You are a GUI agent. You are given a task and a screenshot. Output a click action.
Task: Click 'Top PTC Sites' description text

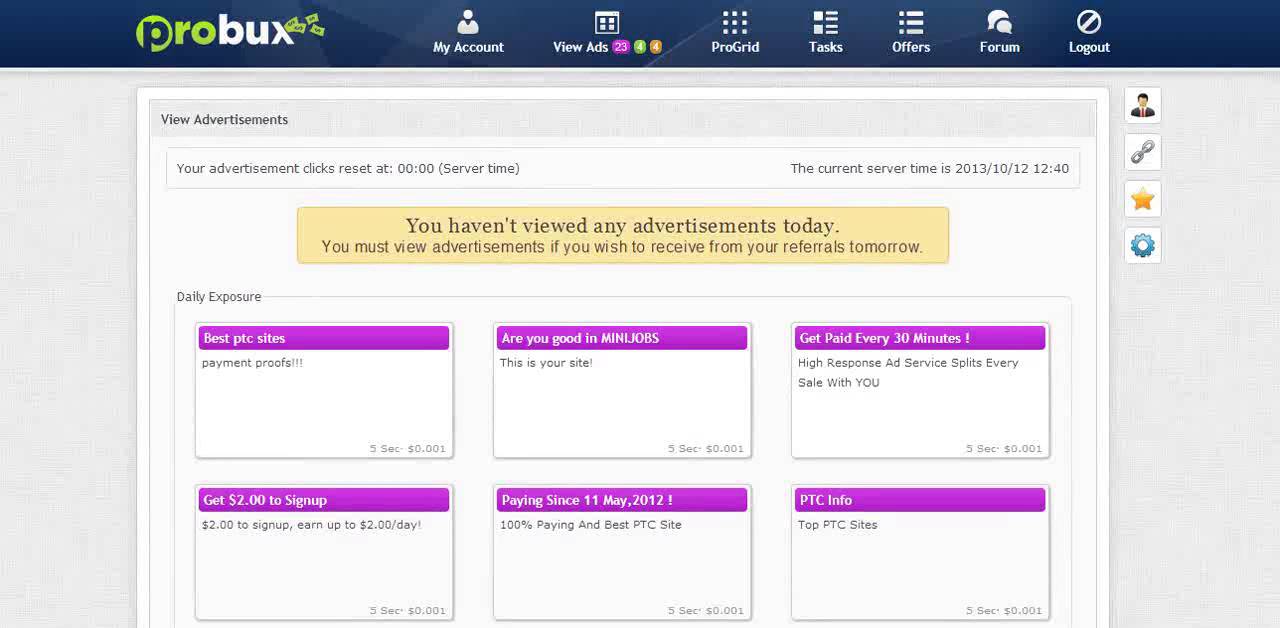click(837, 525)
